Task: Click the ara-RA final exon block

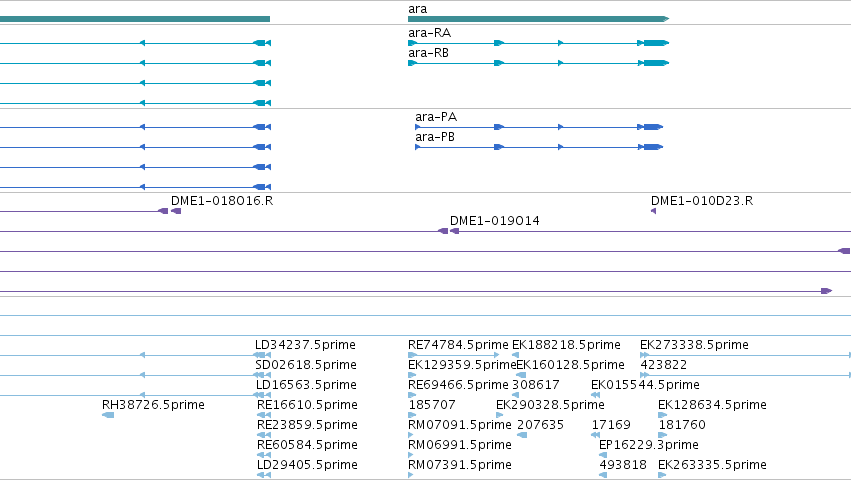Action: (x=656, y=43)
